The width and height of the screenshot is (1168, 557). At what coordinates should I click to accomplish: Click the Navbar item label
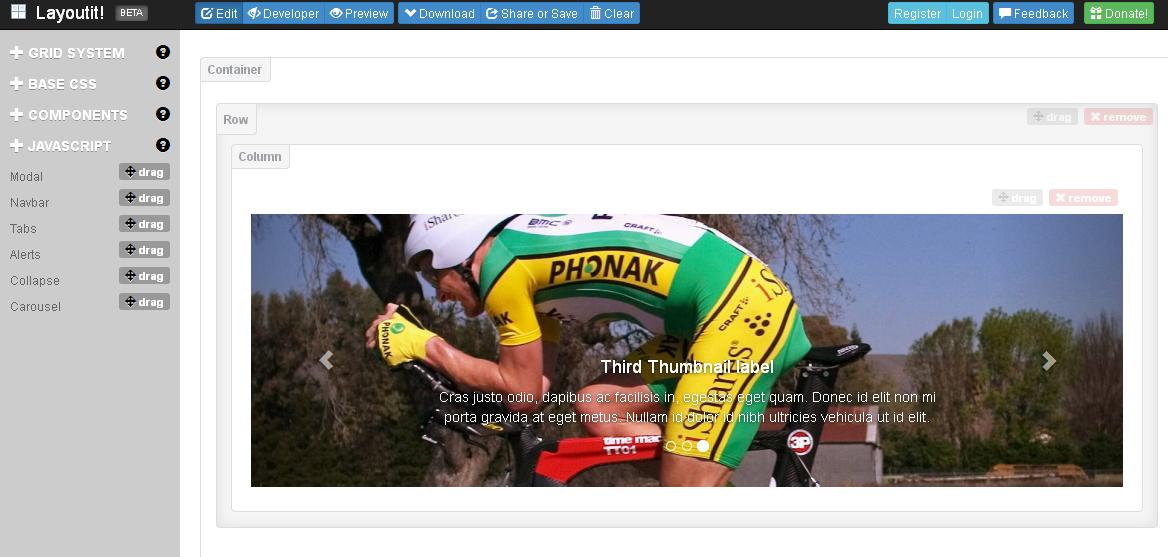coord(30,203)
